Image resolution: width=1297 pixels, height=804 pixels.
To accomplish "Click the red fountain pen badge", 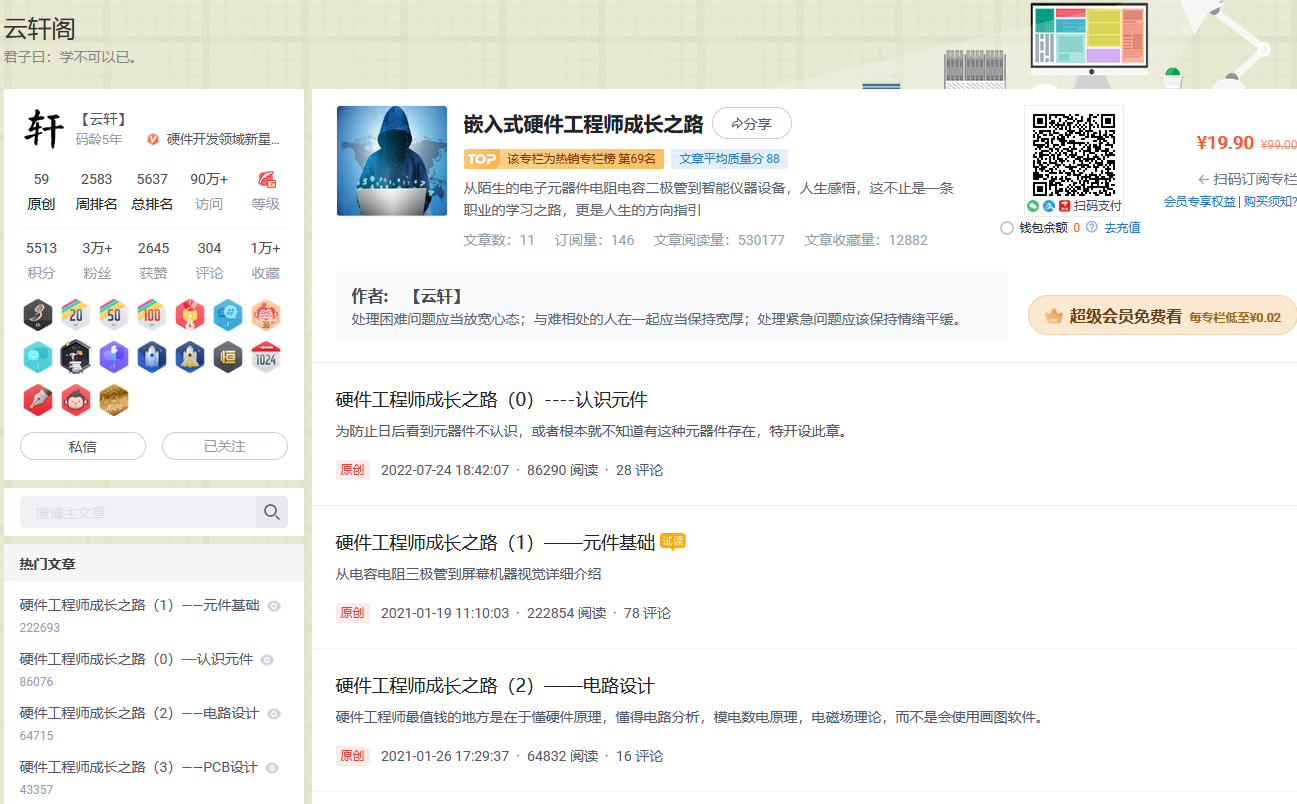I will coord(38,401).
